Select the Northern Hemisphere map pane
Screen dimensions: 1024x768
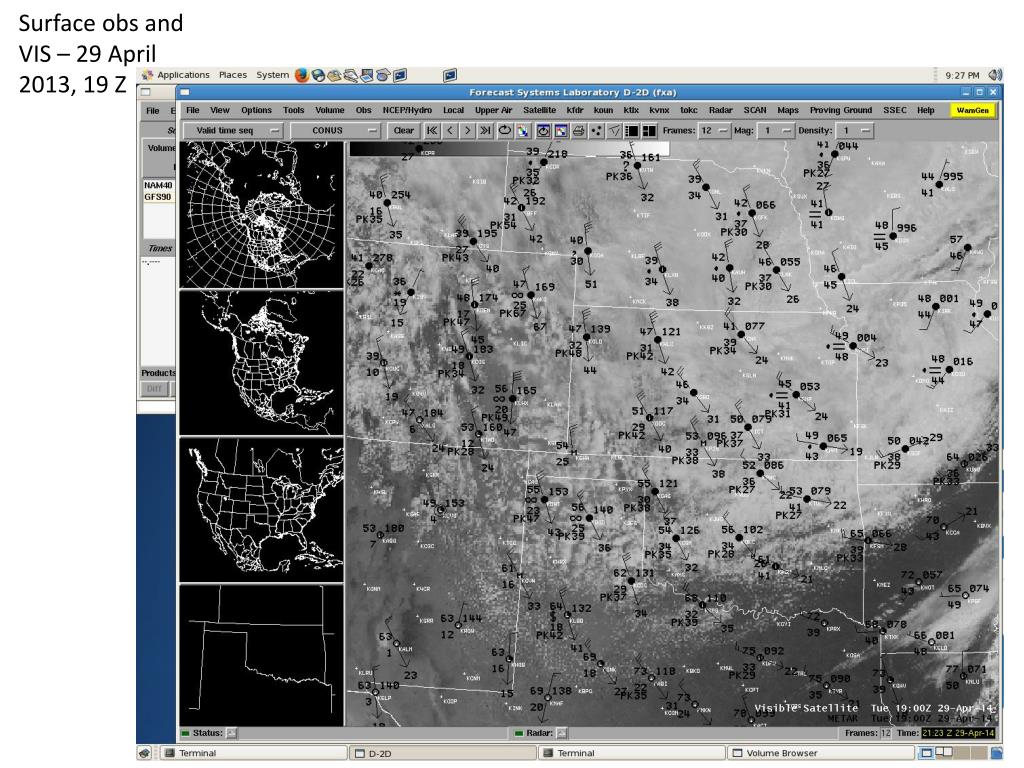click(261, 215)
